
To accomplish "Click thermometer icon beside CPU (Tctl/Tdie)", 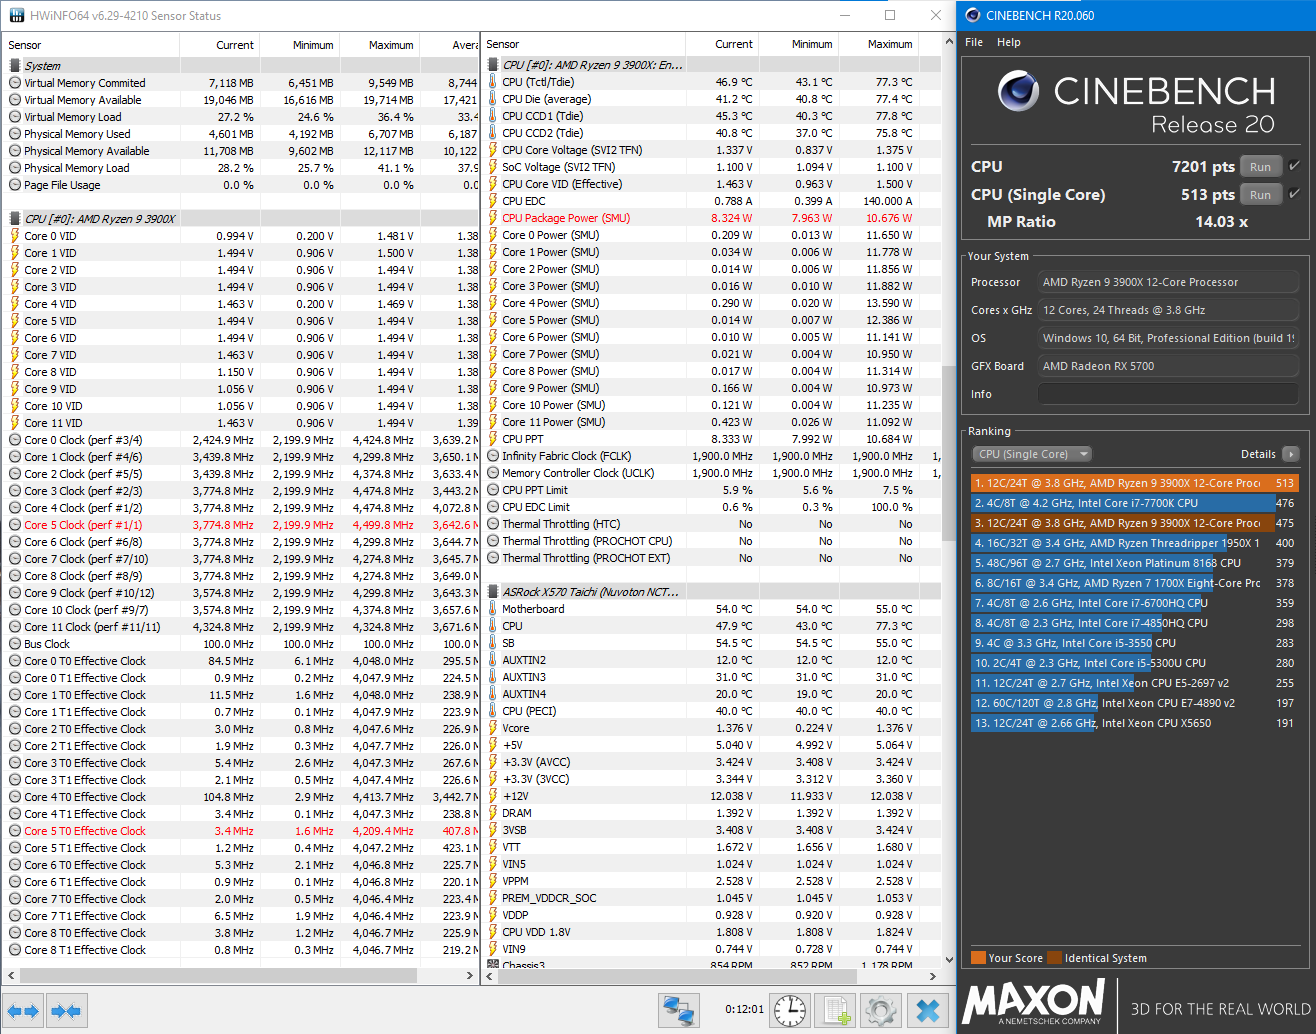I will tap(493, 82).
